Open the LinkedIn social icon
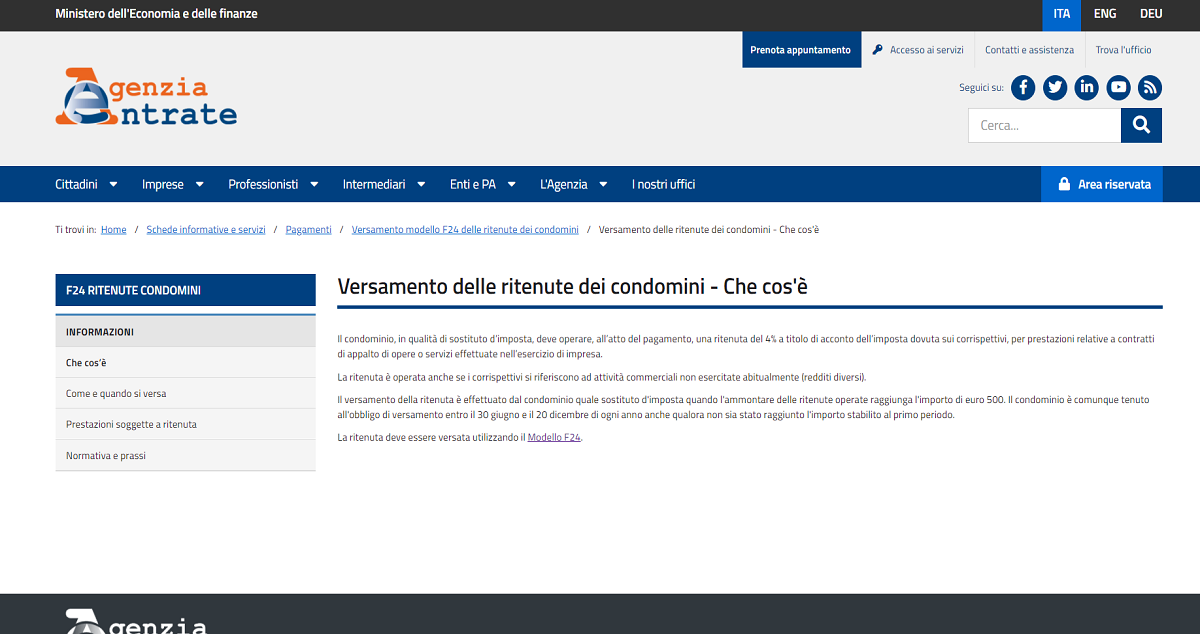This screenshot has width=1200, height=634. pos(1087,87)
